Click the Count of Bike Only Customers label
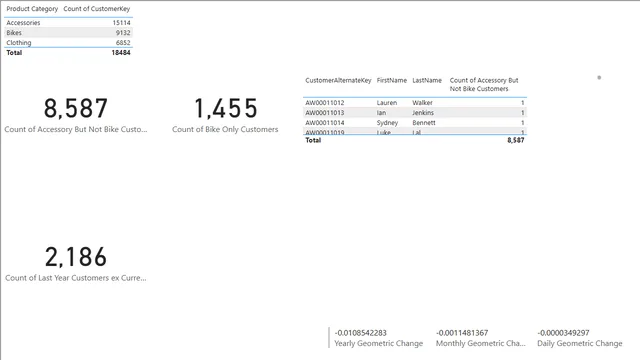Image resolution: width=640 pixels, height=360 pixels. click(x=225, y=129)
